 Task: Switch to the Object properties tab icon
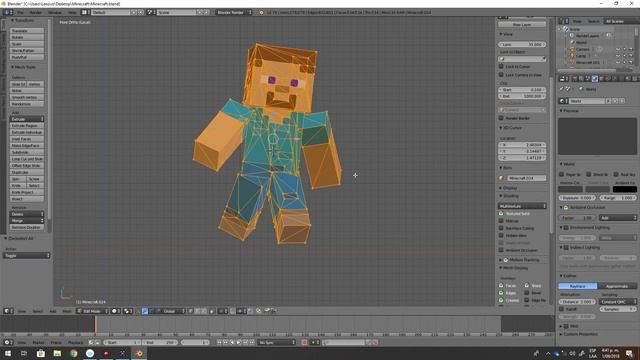(x=601, y=79)
